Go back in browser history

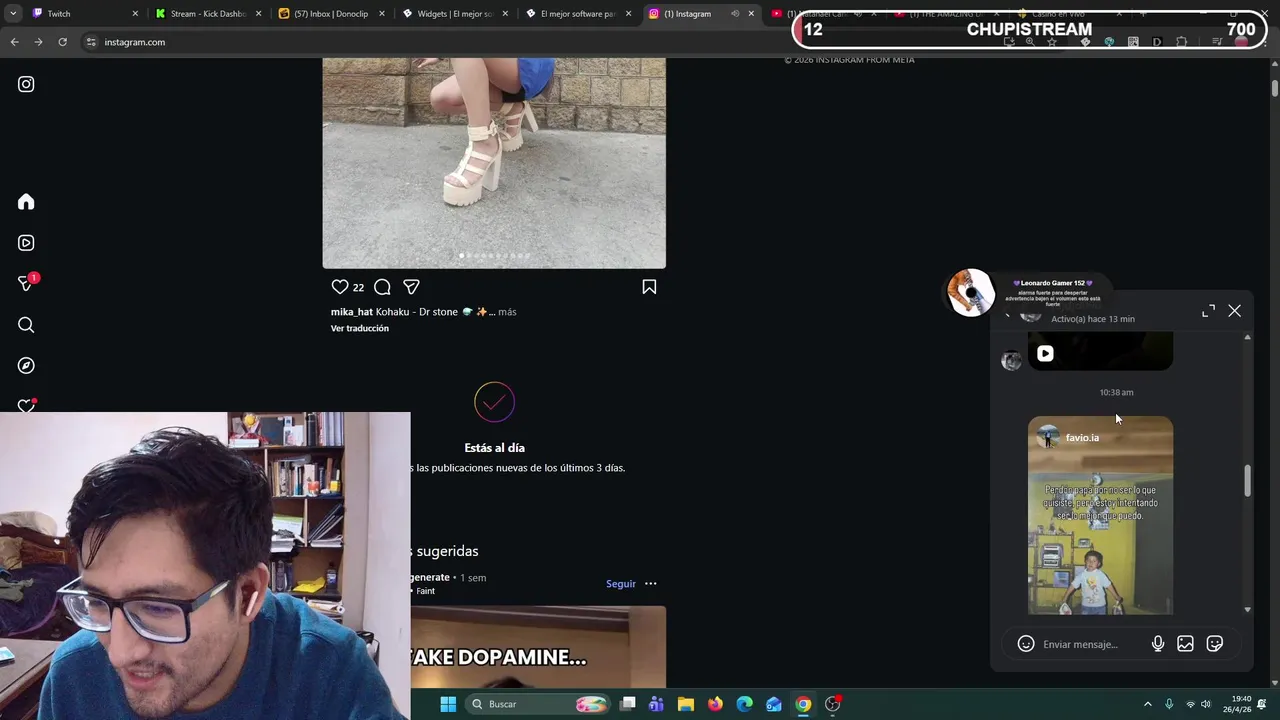pyautogui.click(x=14, y=42)
